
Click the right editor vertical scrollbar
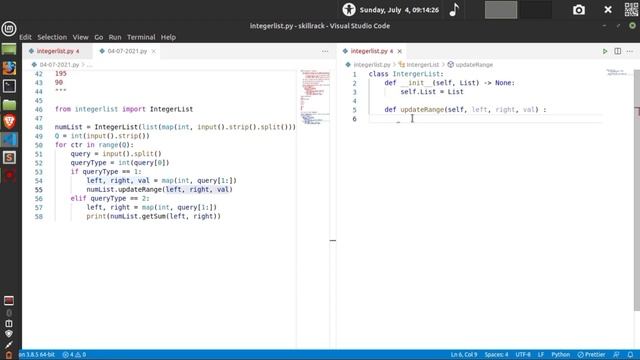point(637,190)
